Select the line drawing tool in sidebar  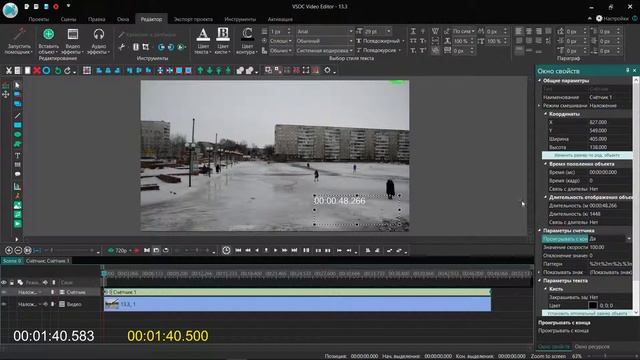(x=17, y=116)
